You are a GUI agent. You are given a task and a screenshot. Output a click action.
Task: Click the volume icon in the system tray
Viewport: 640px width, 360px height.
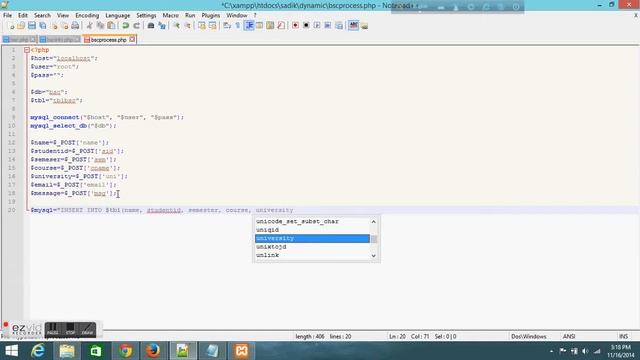point(585,351)
